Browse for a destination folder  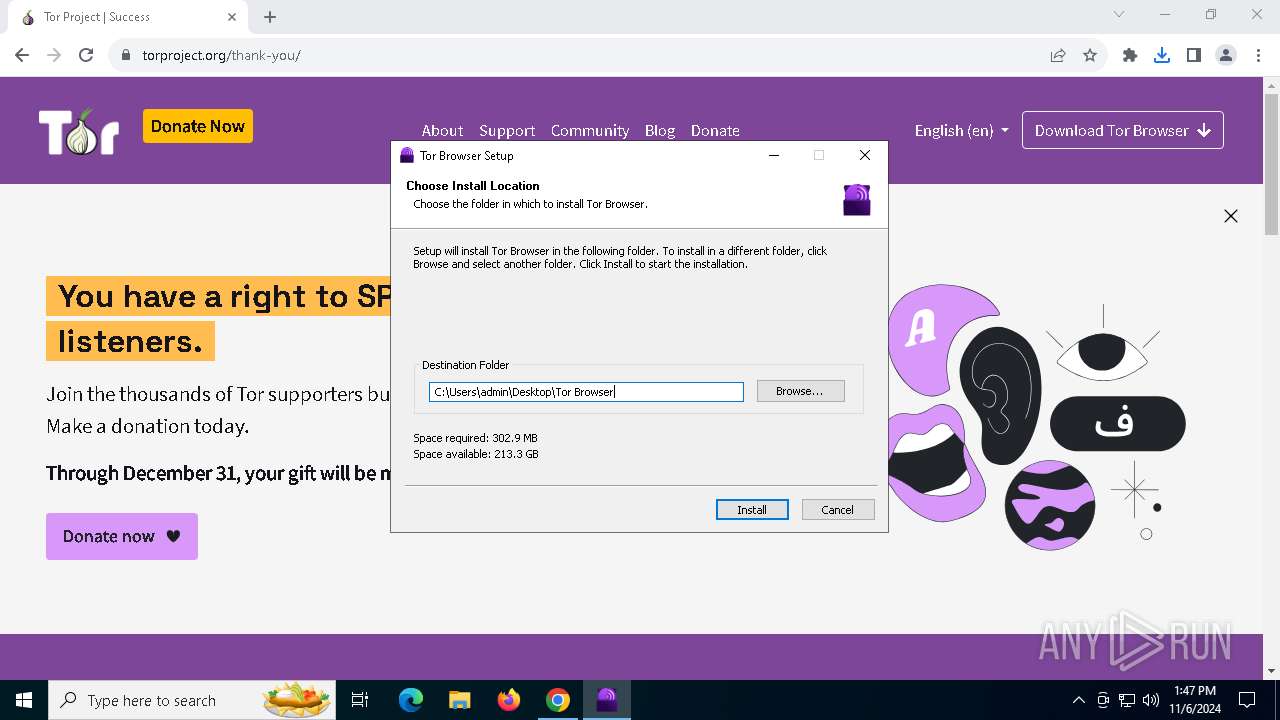801,391
